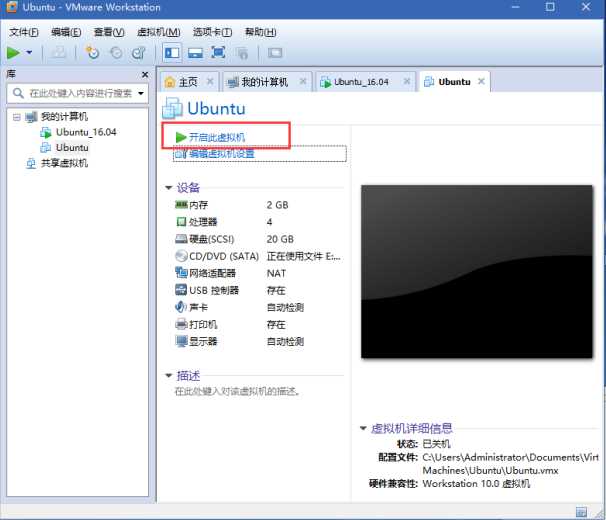
Task: Toggle the thumbnail bar view icon
Action: [195, 53]
